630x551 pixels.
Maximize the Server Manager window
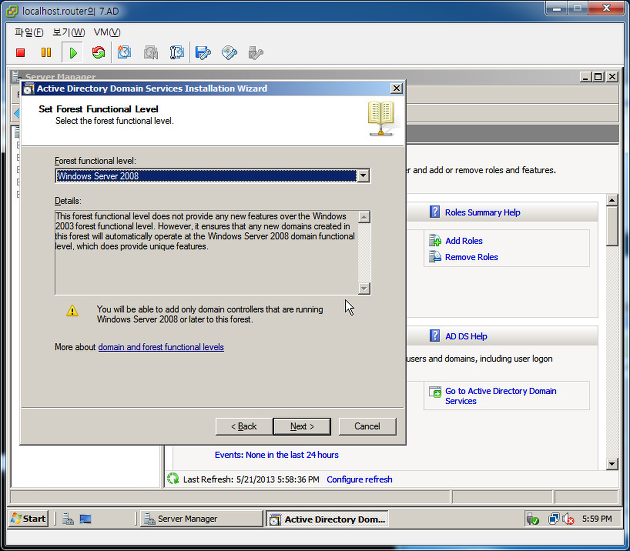[x=598, y=76]
